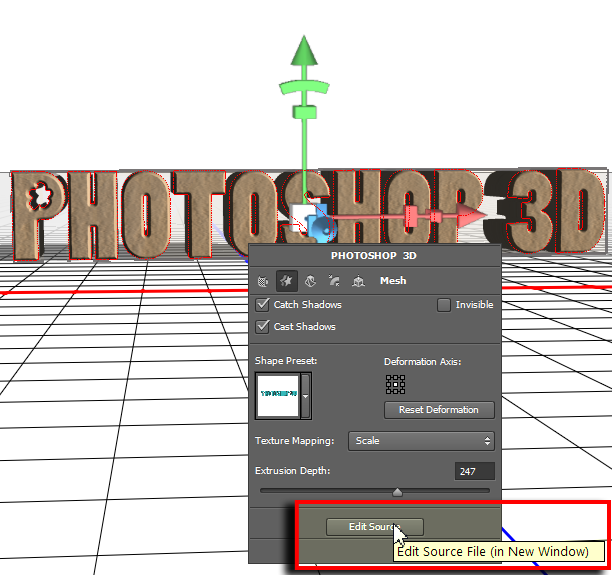Select the Deform properties icon
612x575 pixels.
[310, 282]
